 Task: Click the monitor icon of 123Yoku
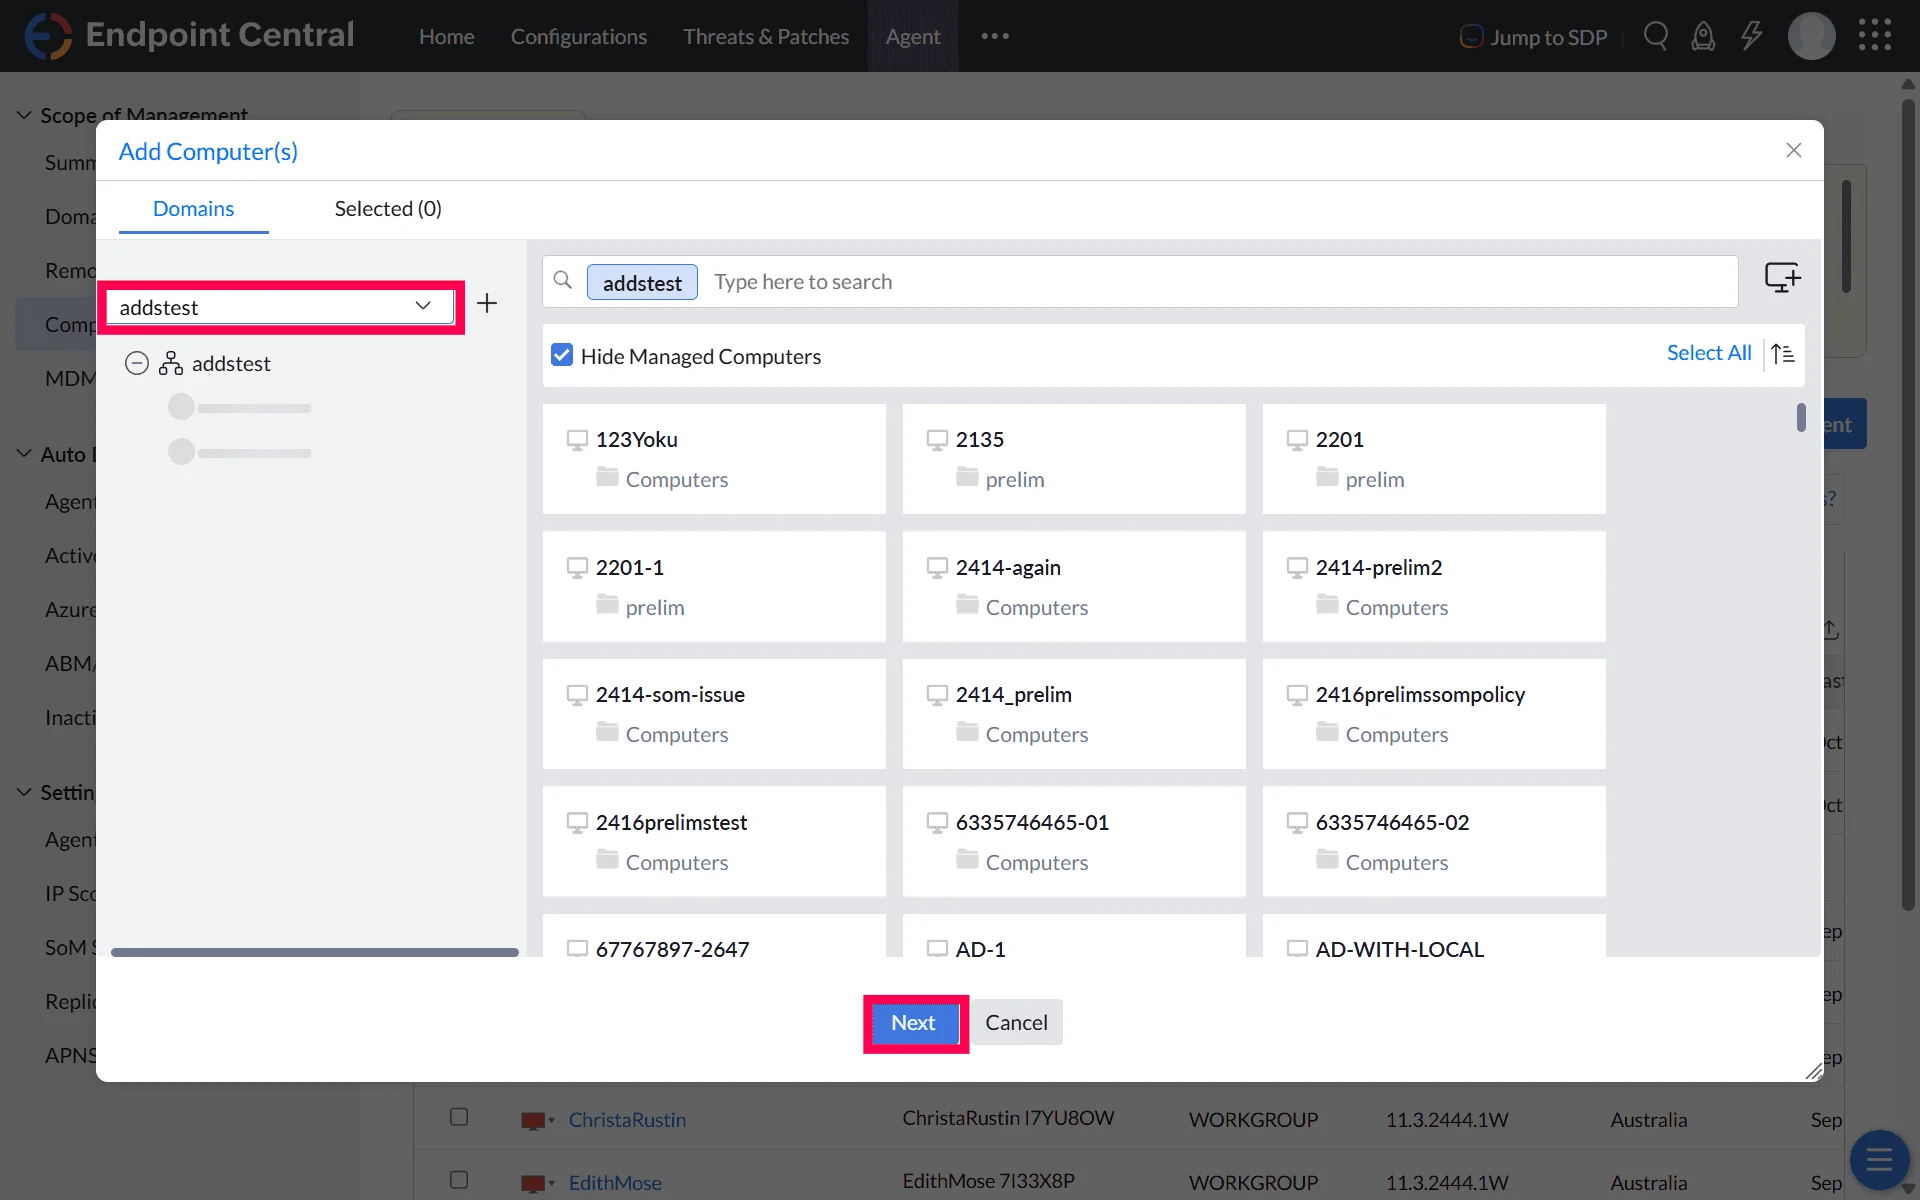tap(577, 440)
